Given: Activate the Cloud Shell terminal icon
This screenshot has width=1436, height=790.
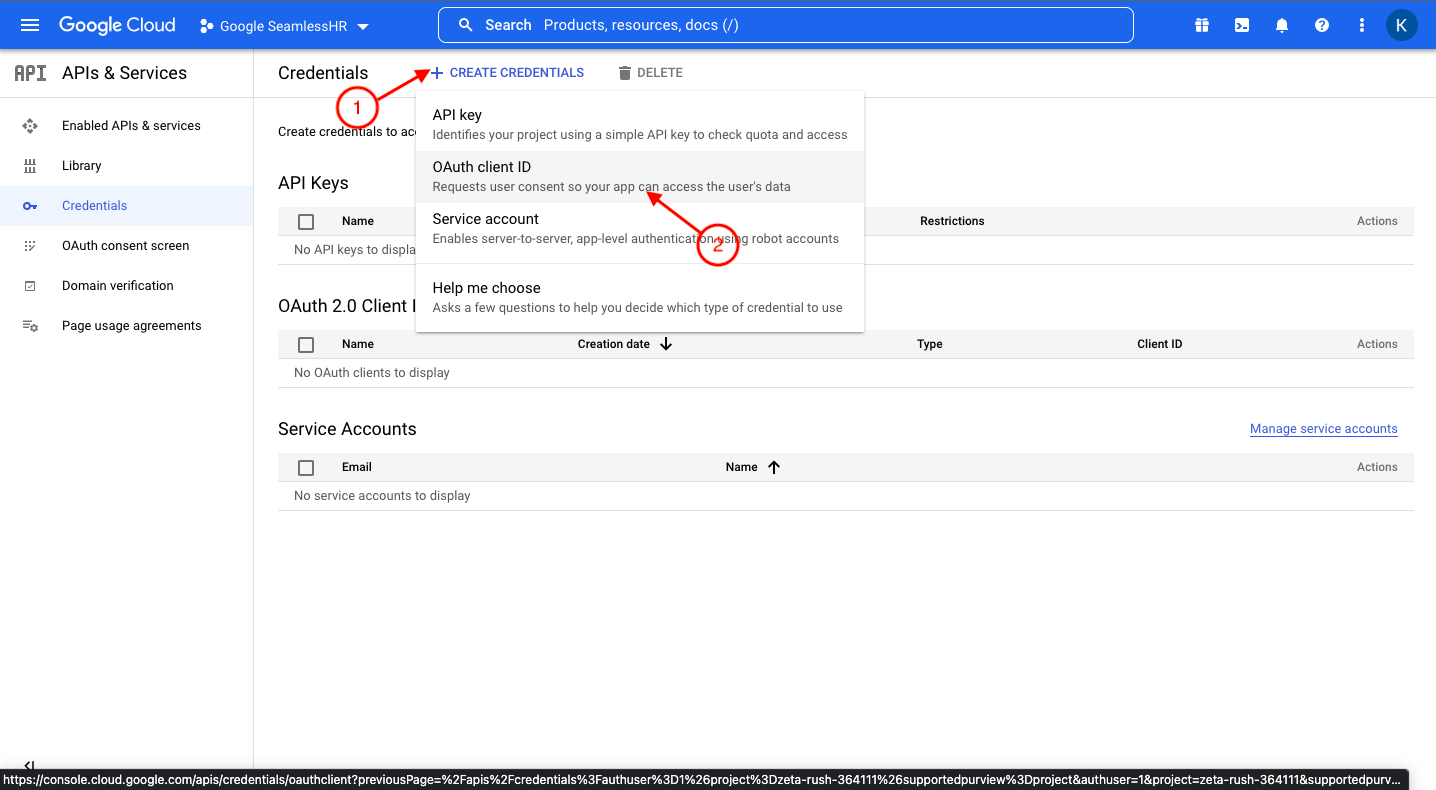Looking at the screenshot, I should coord(1242,26).
